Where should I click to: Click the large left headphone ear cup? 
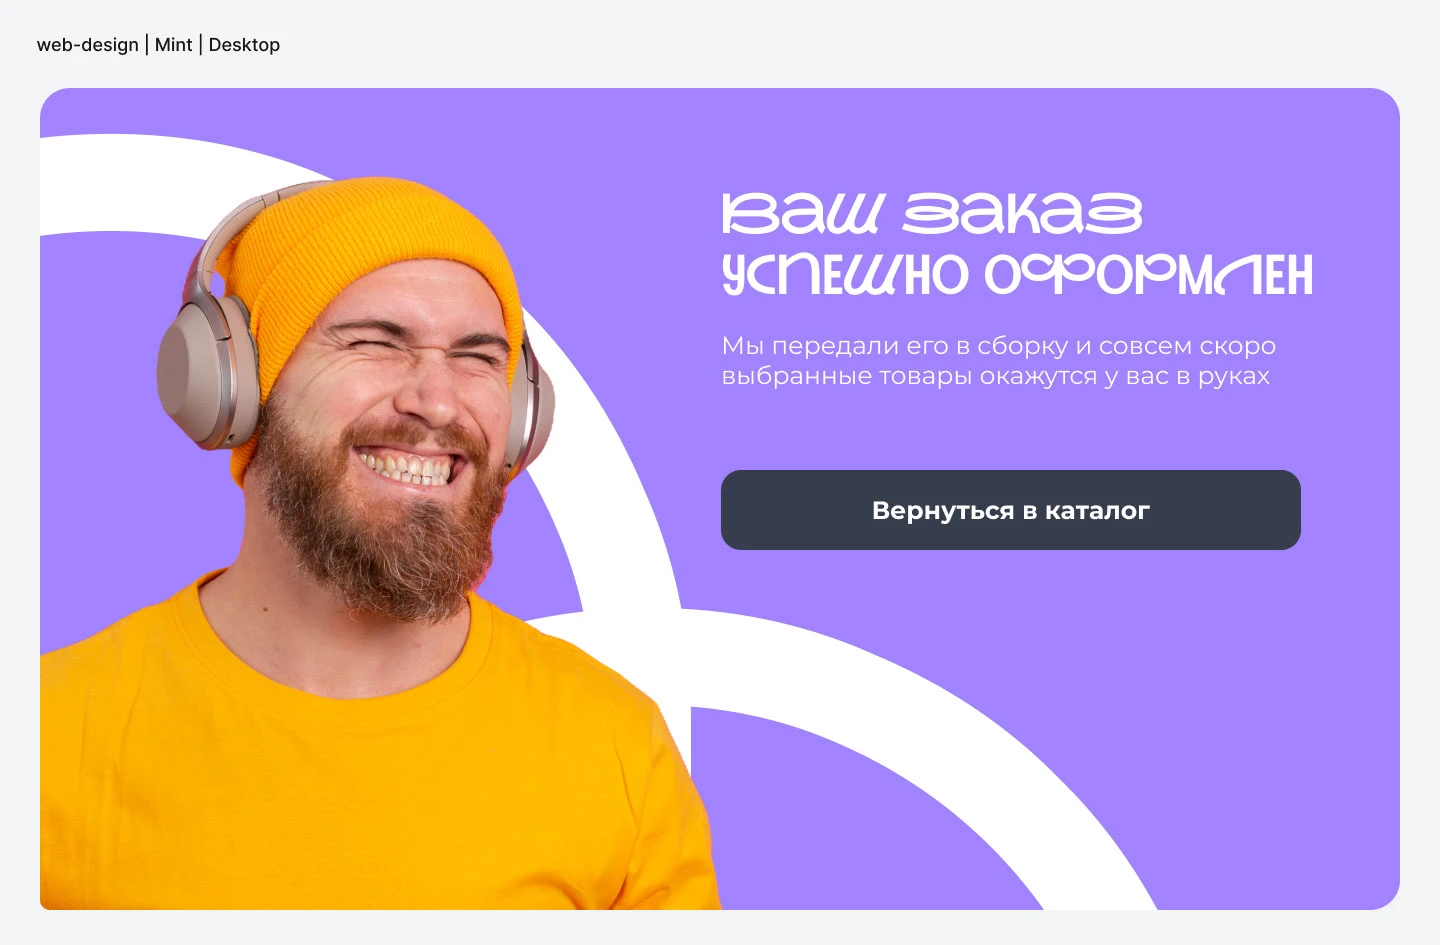[x=208, y=375]
